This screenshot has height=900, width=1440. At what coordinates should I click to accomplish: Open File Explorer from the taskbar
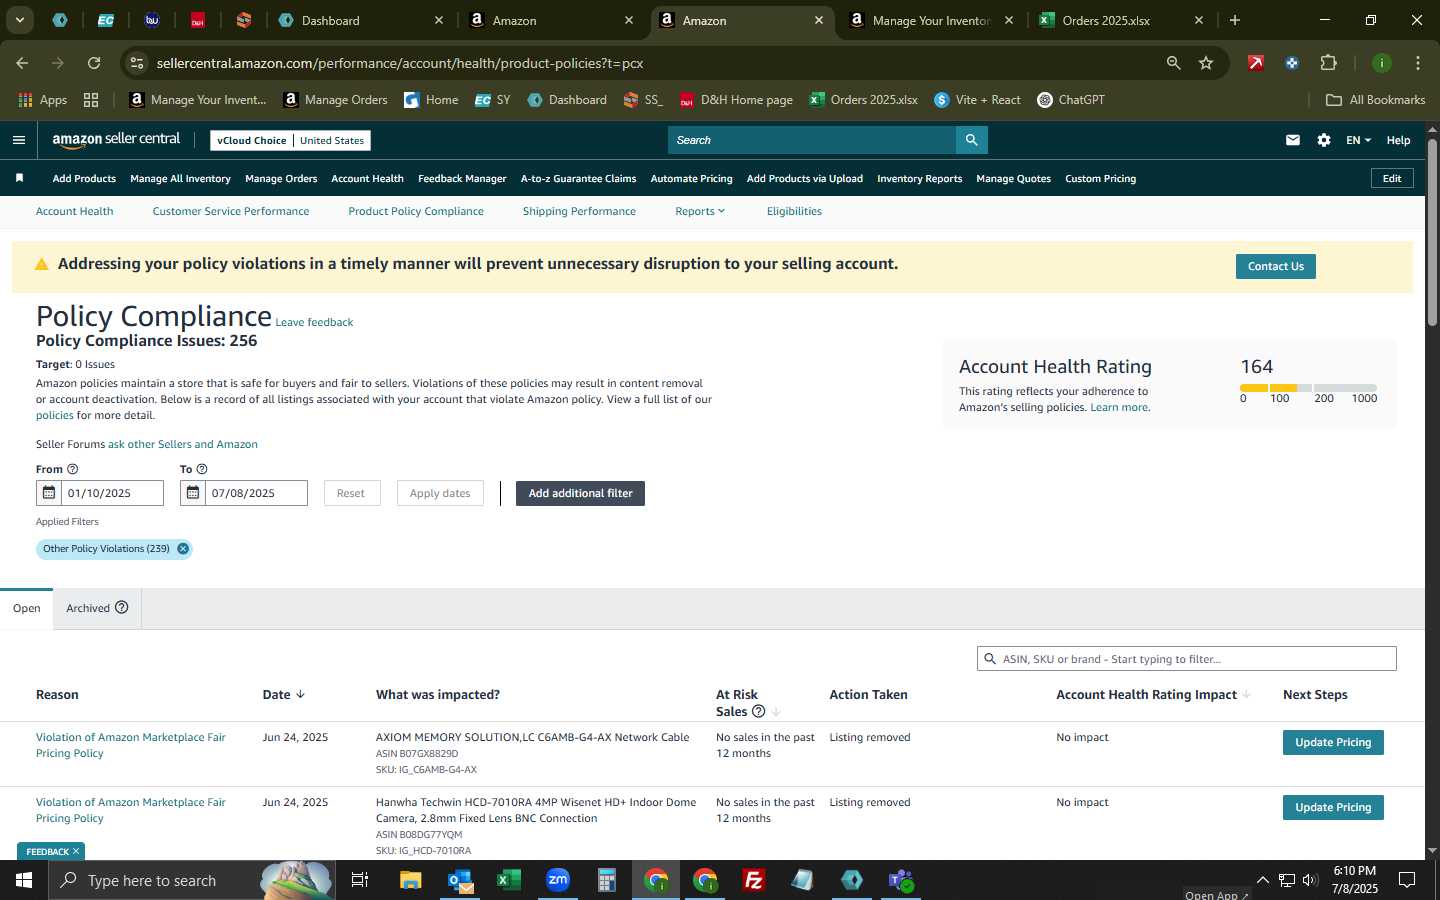(x=411, y=880)
